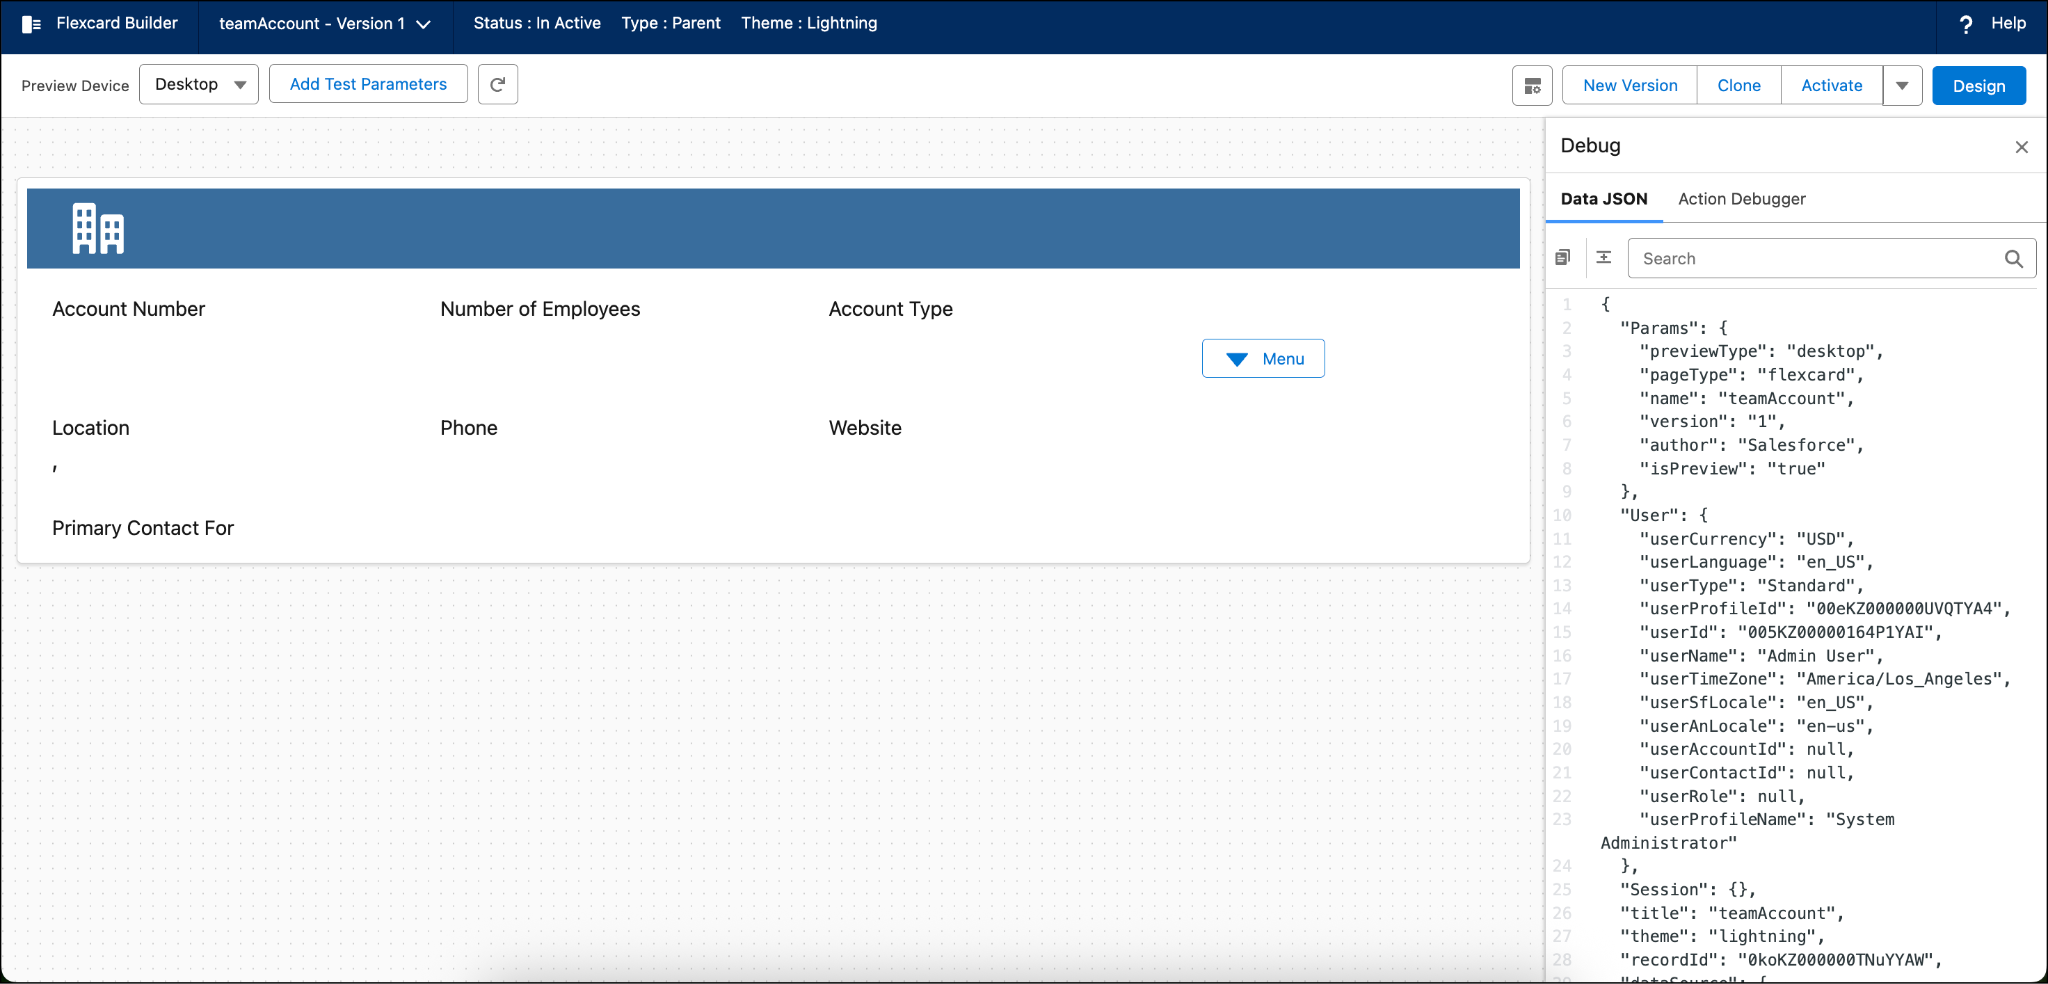This screenshot has height=984, width=2048.
Task: Click the Phone field label
Action: (x=469, y=428)
